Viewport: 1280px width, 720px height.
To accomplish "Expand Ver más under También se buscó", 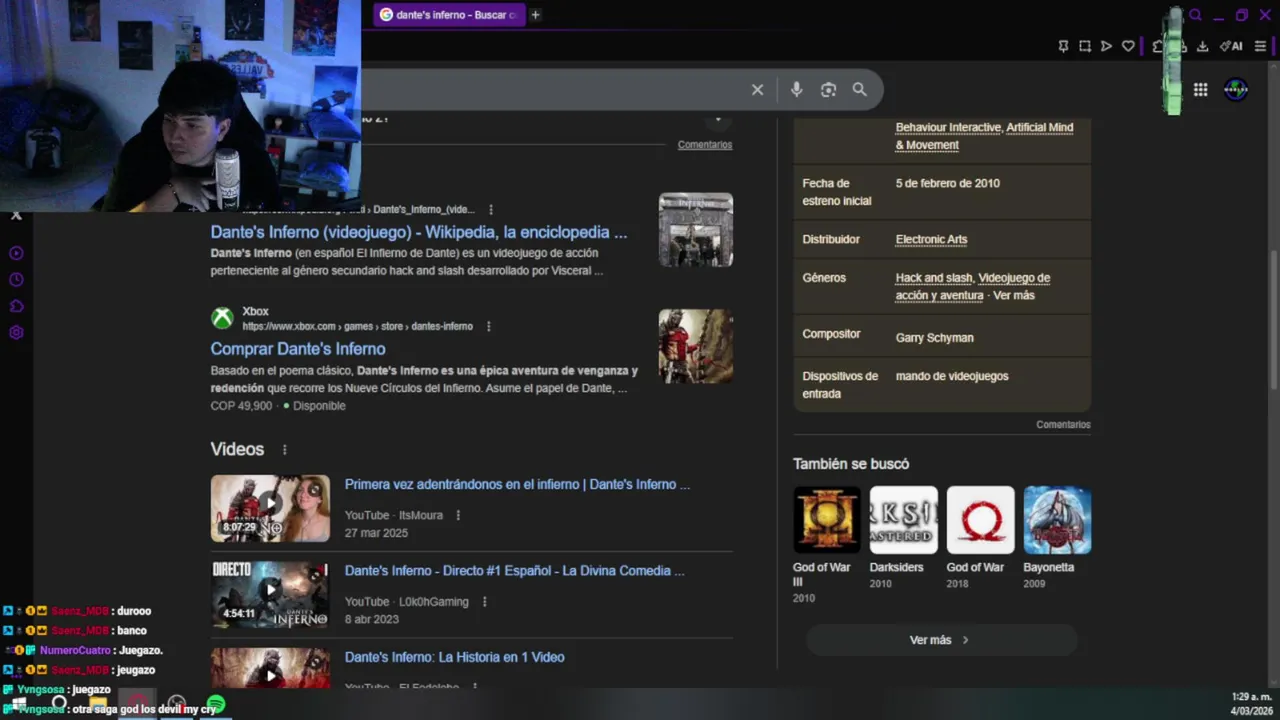I will pos(940,640).
